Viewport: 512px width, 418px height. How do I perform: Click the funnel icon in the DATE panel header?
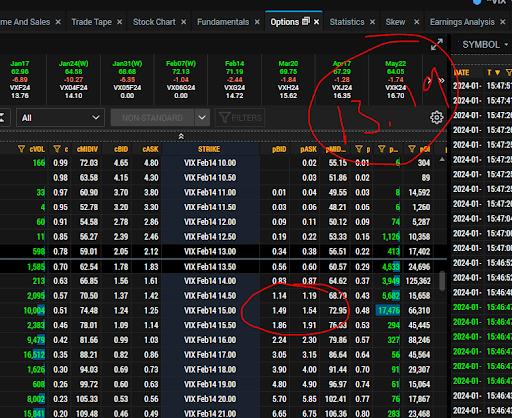point(509,72)
